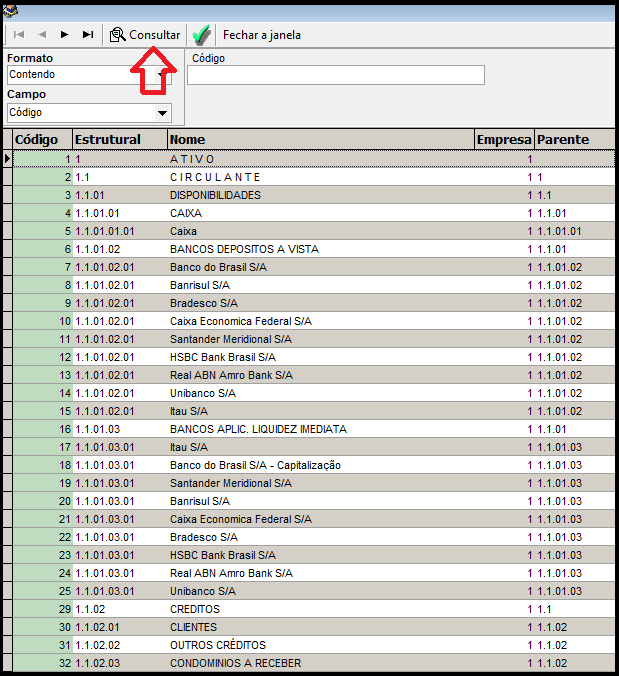The width and height of the screenshot is (619, 676).
Task: Go to the first record
Action: 19,35
